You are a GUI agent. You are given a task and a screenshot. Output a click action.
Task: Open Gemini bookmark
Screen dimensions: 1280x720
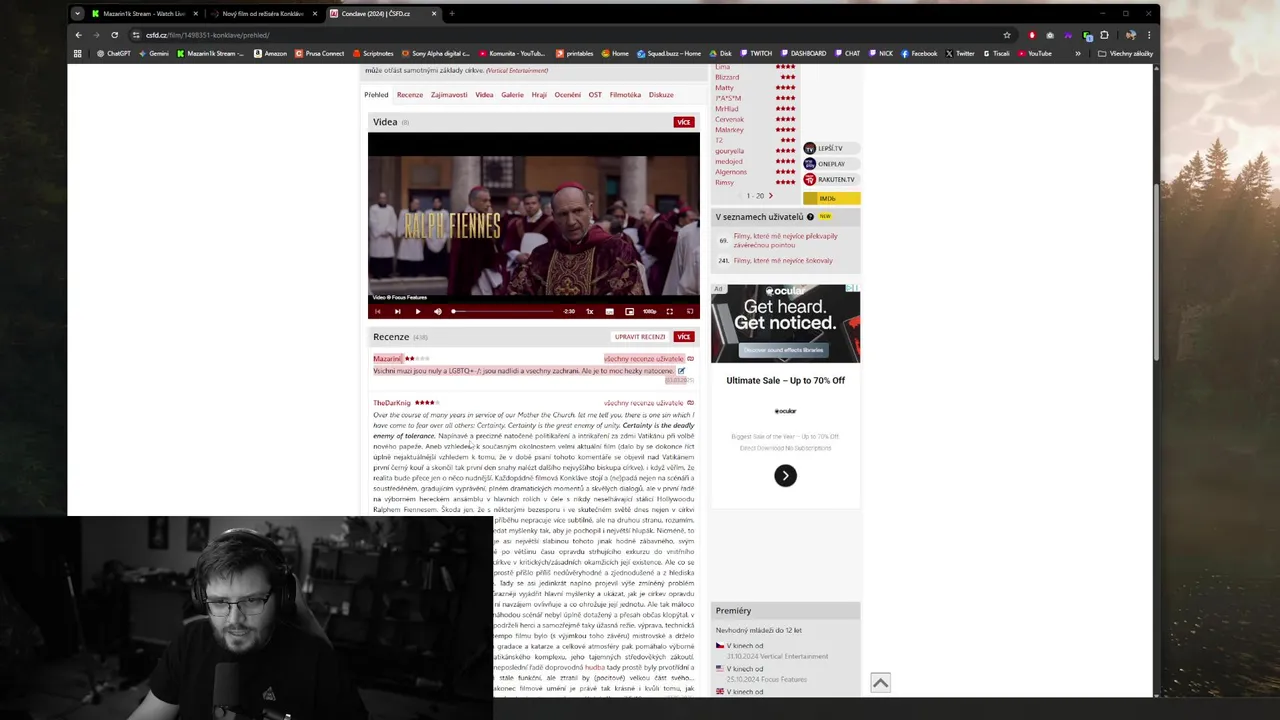[153, 53]
